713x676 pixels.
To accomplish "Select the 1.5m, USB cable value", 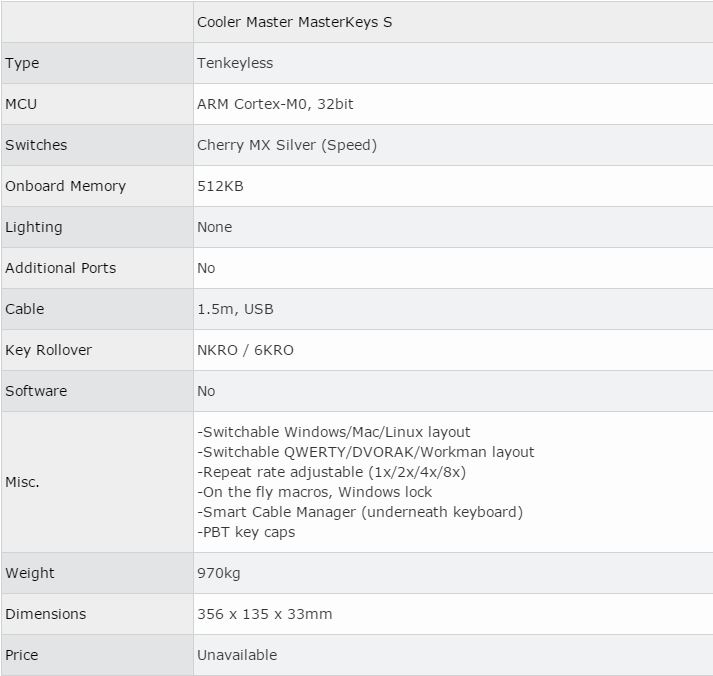I will [x=235, y=309].
